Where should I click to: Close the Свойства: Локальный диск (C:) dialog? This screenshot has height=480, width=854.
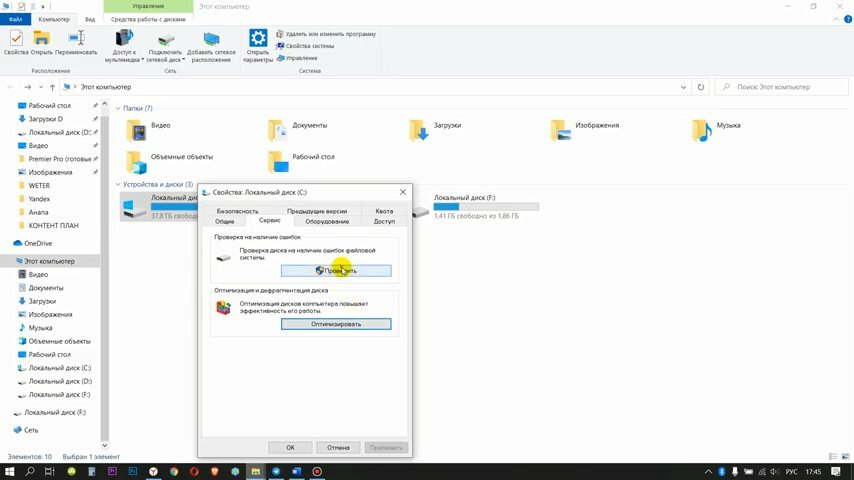(x=402, y=192)
